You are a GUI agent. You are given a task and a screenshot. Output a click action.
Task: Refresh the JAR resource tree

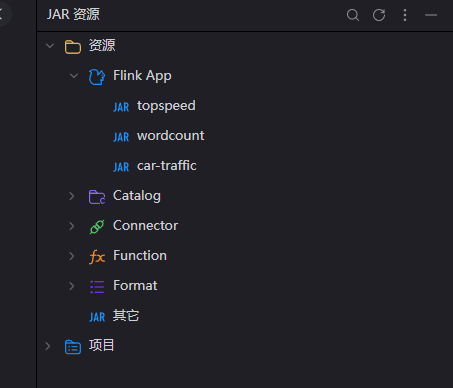point(379,15)
